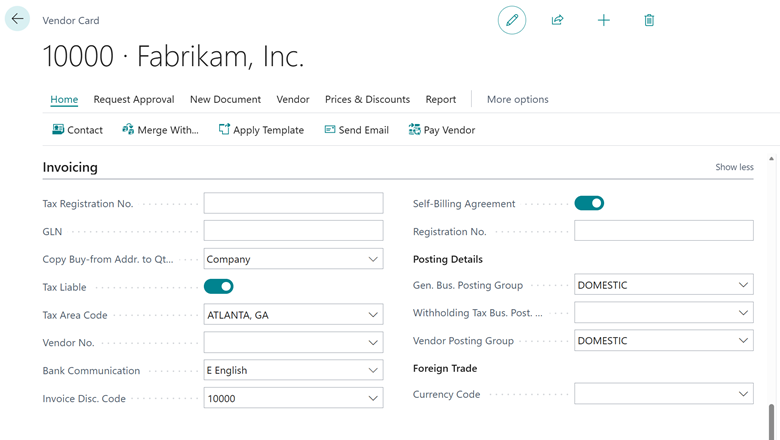Turn off Tax Liable switch
The width and height of the screenshot is (780, 440).
(x=218, y=286)
